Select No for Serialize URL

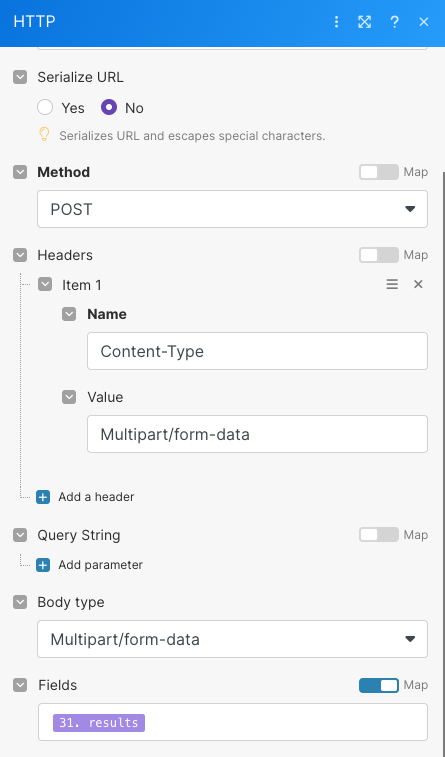pos(109,107)
